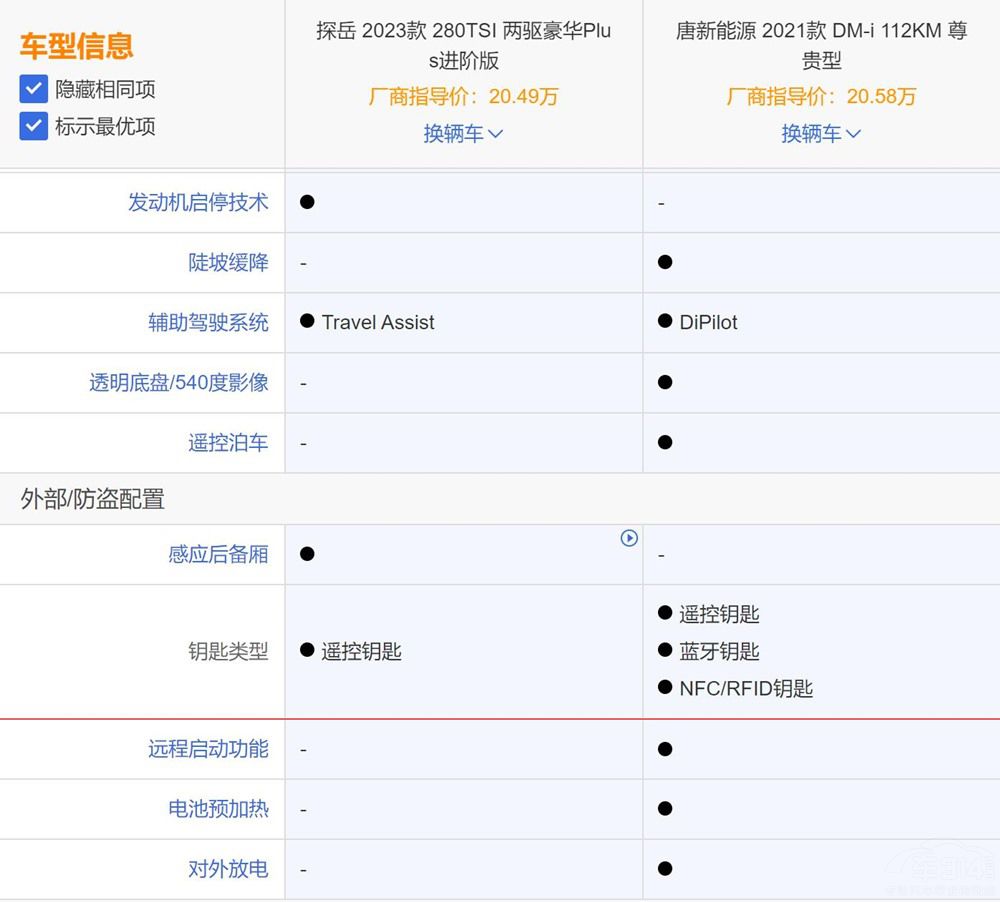Open 透明底盘/540度影像 parameter link
The image size is (1000, 902).
178,382
